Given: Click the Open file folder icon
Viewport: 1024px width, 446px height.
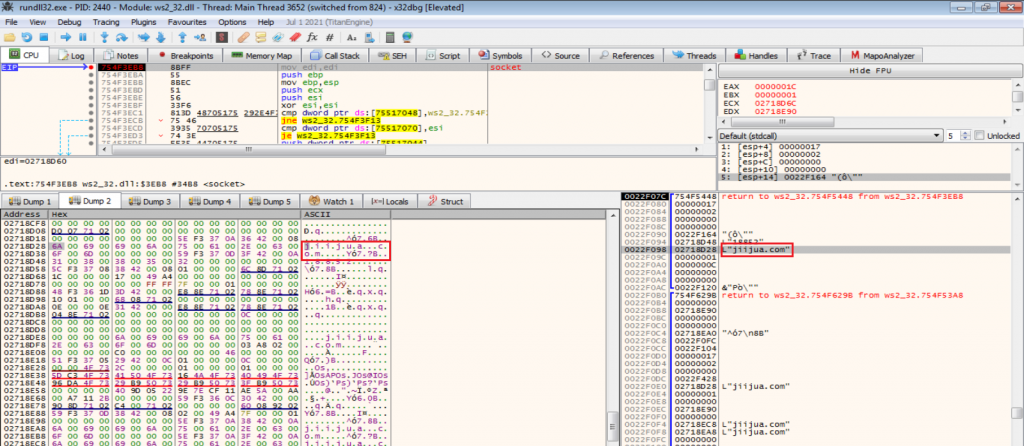Looking at the screenshot, I should [9, 37].
